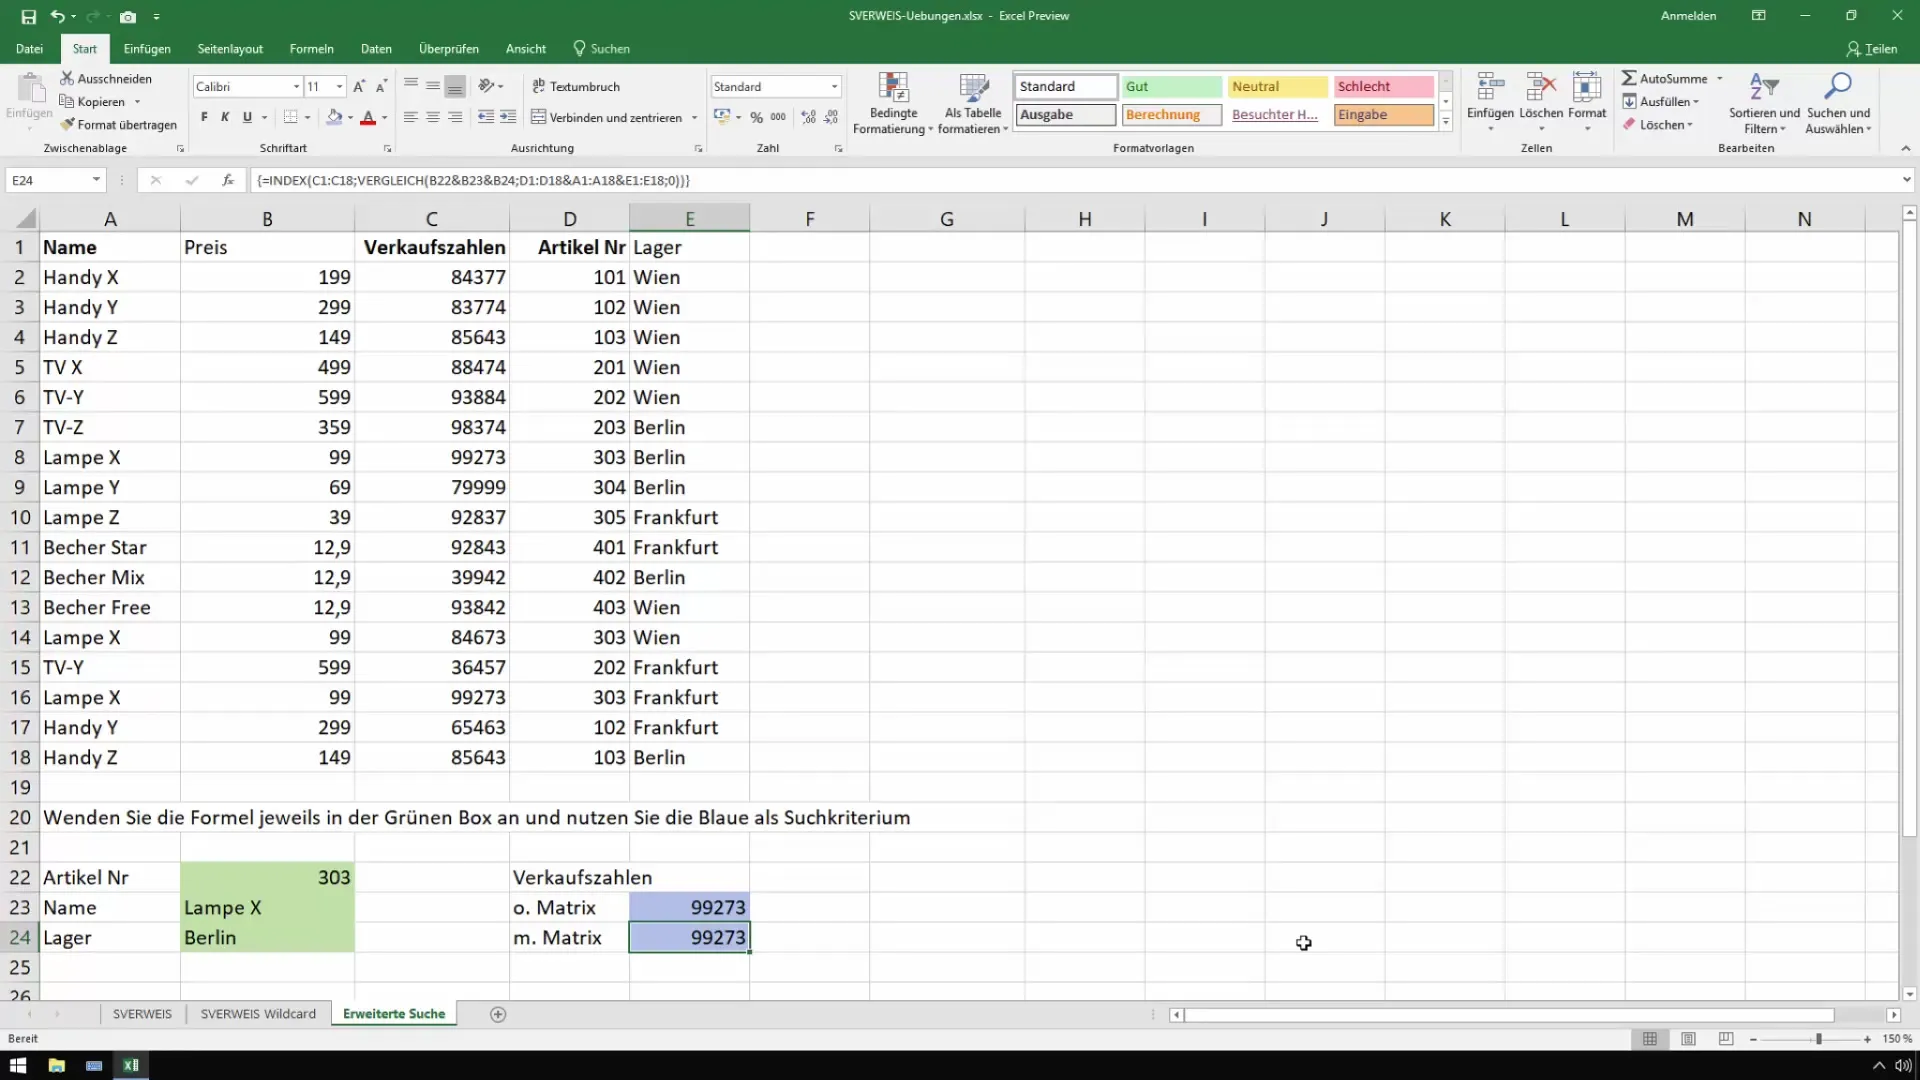Open Ausfüllen dropdown
This screenshot has width=1920, height=1080.
point(1661,101)
